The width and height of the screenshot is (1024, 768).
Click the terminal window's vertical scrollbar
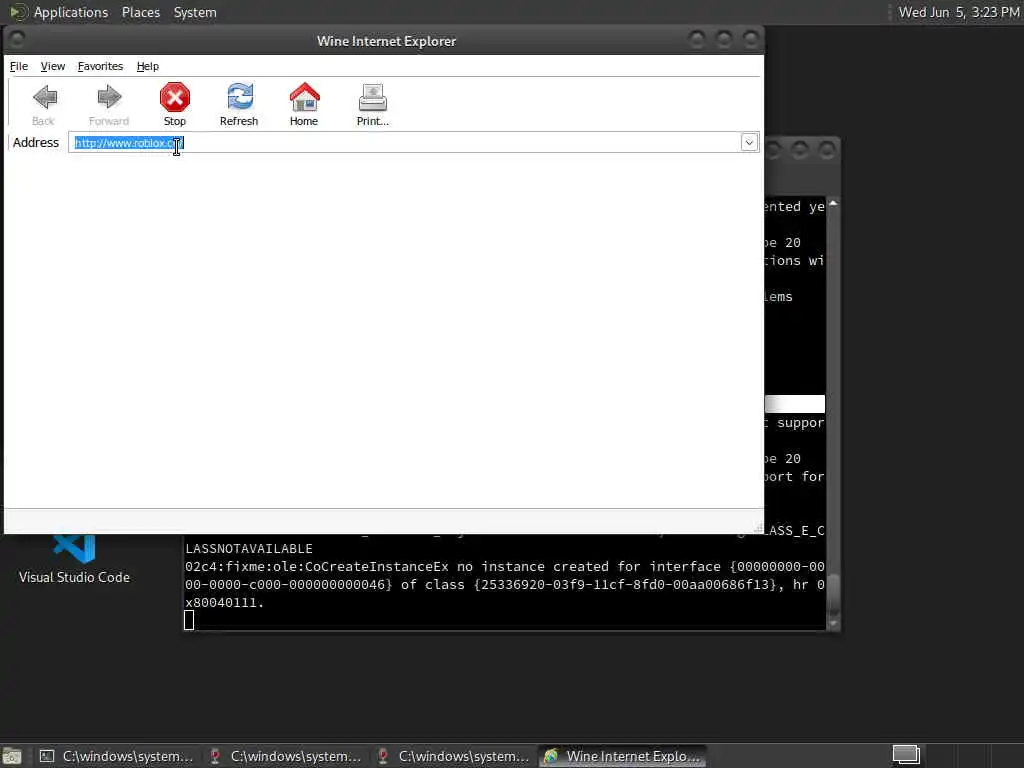[833, 413]
